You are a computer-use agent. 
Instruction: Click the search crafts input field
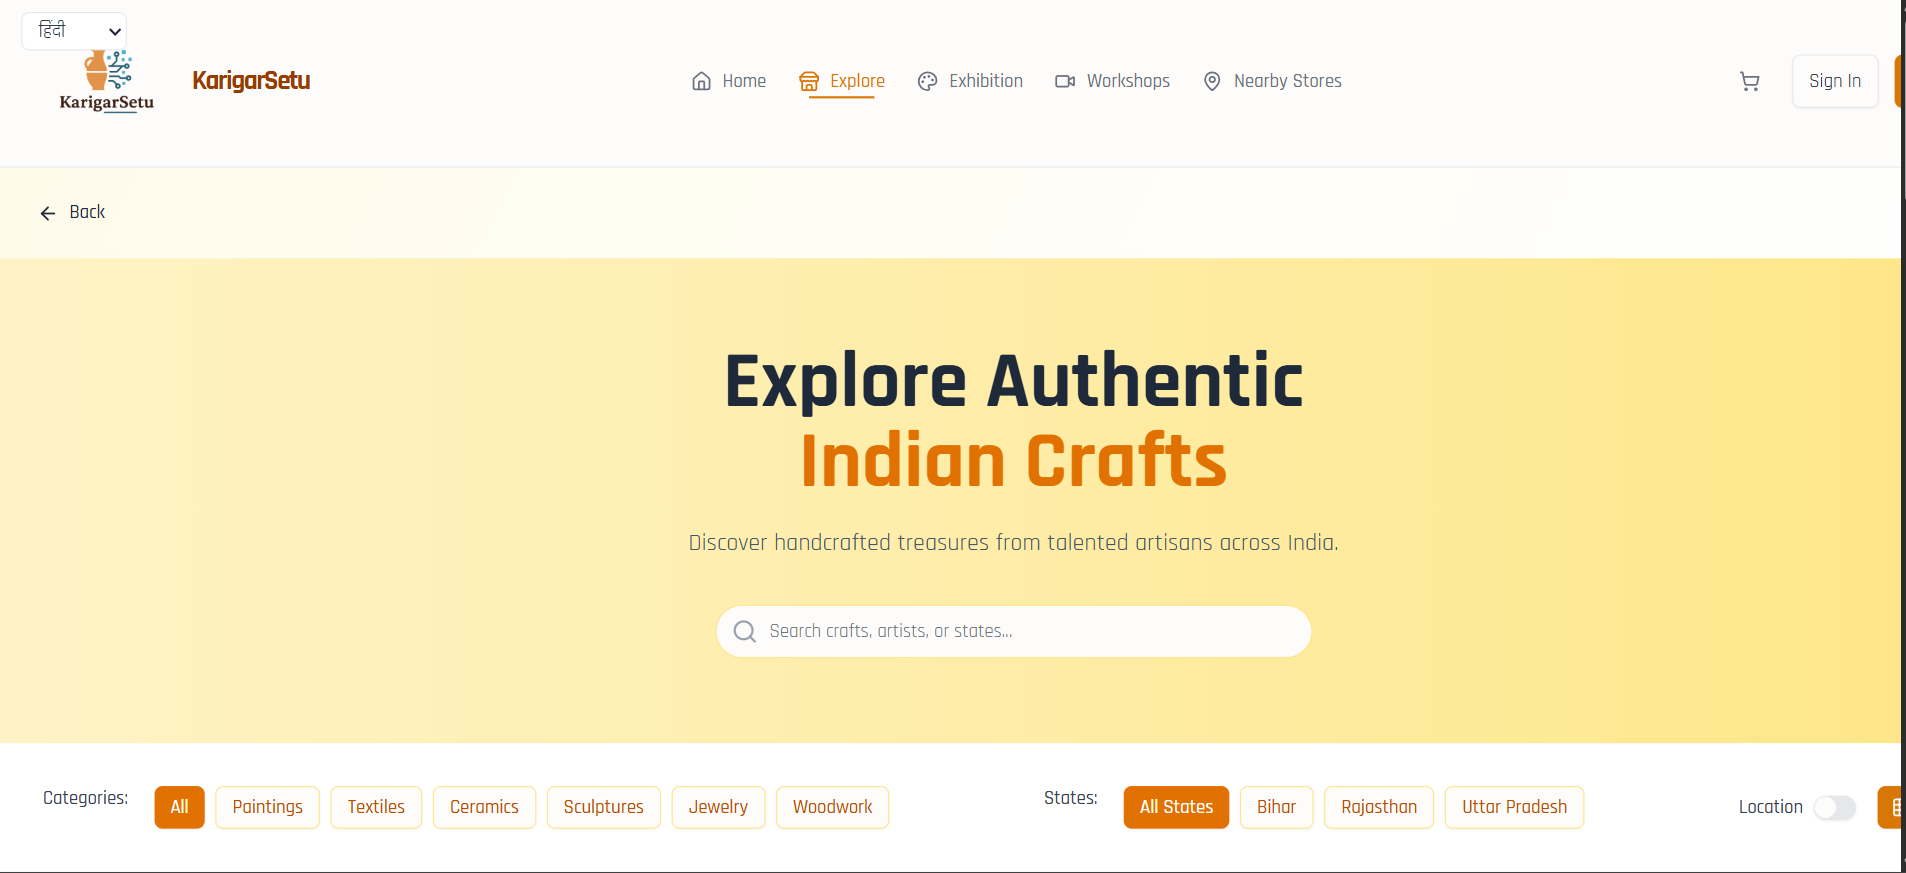[x=1014, y=632]
